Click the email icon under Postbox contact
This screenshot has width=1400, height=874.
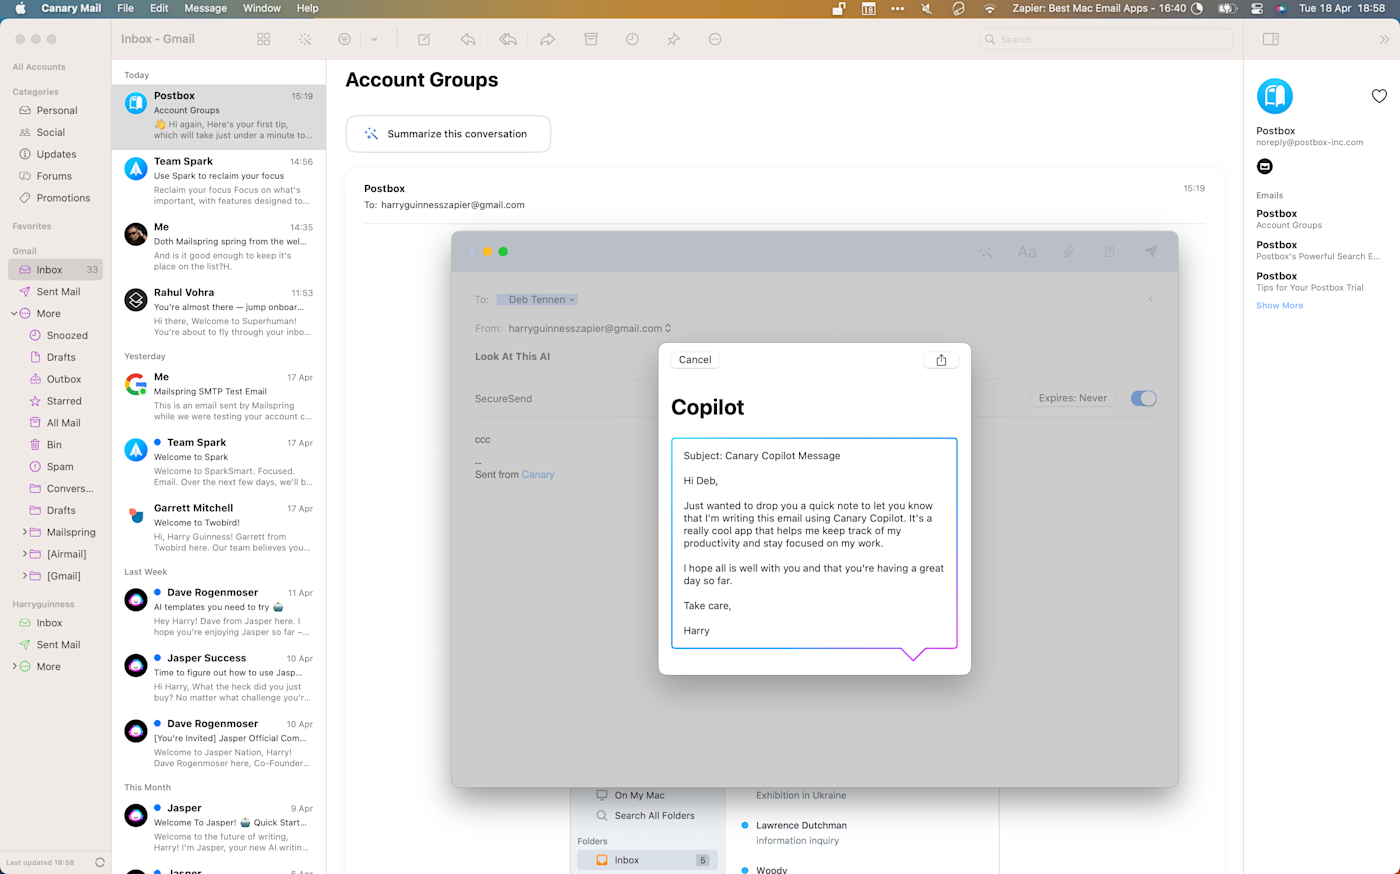coord(1264,166)
